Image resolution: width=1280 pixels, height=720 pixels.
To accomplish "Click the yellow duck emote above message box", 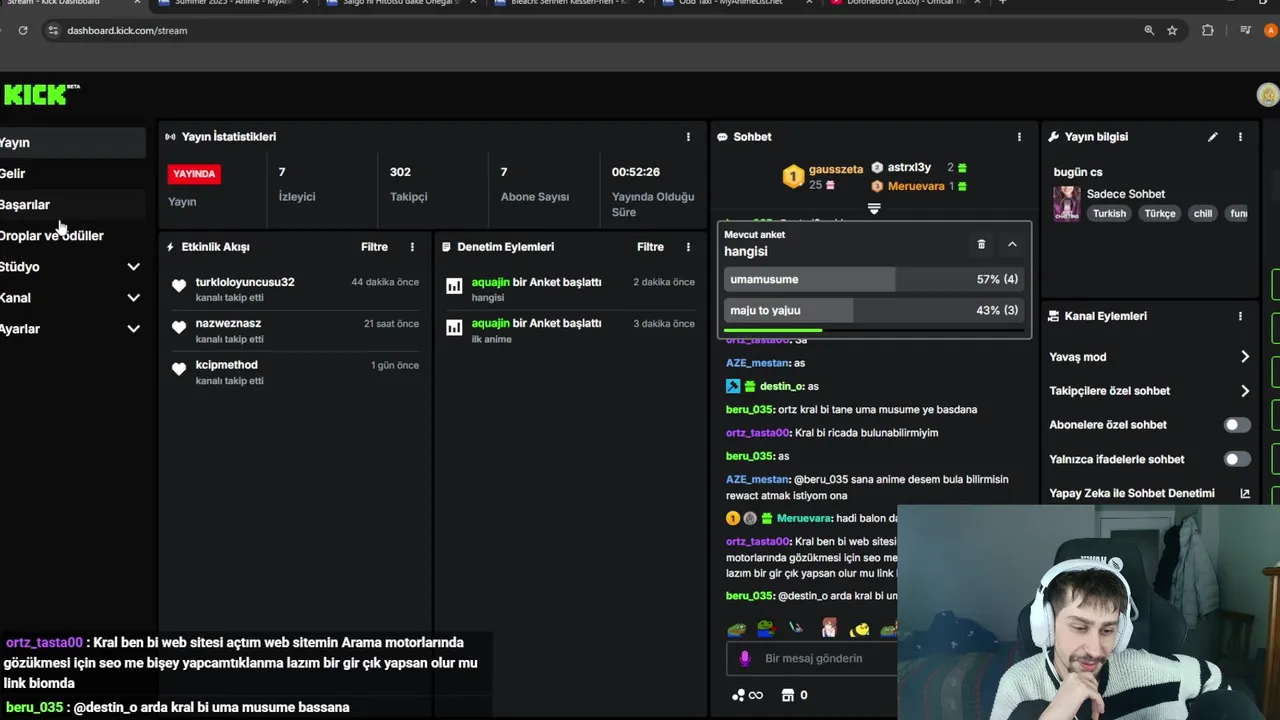I will click(859, 629).
